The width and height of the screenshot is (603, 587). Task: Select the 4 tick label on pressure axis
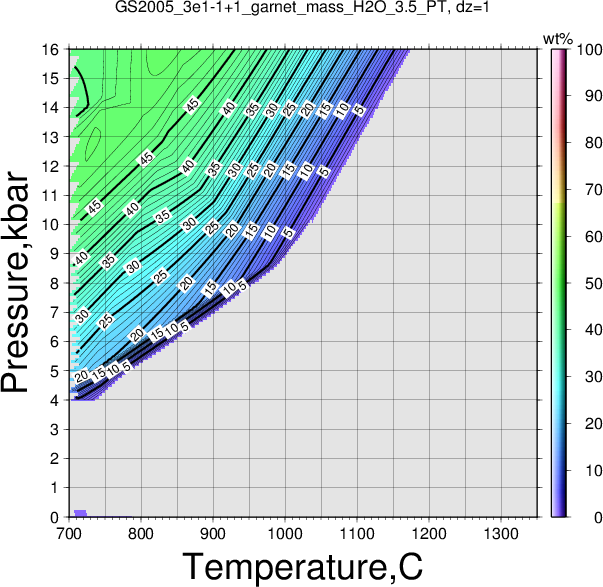(55, 400)
